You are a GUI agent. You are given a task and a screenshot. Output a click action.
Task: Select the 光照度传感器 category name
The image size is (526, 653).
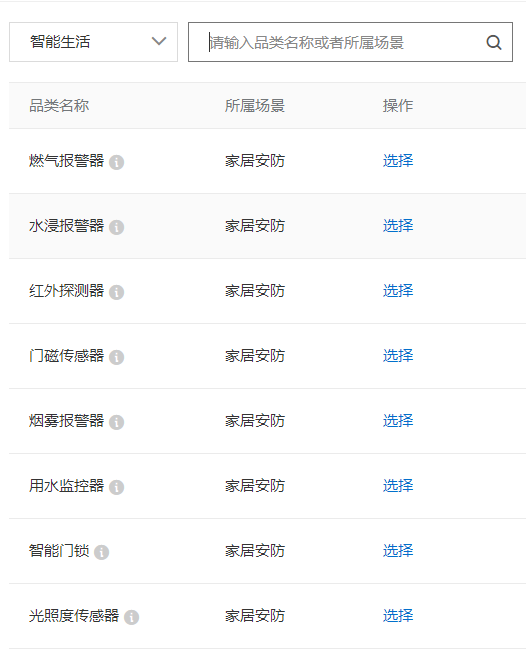pyautogui.click(x=74, y=616)
